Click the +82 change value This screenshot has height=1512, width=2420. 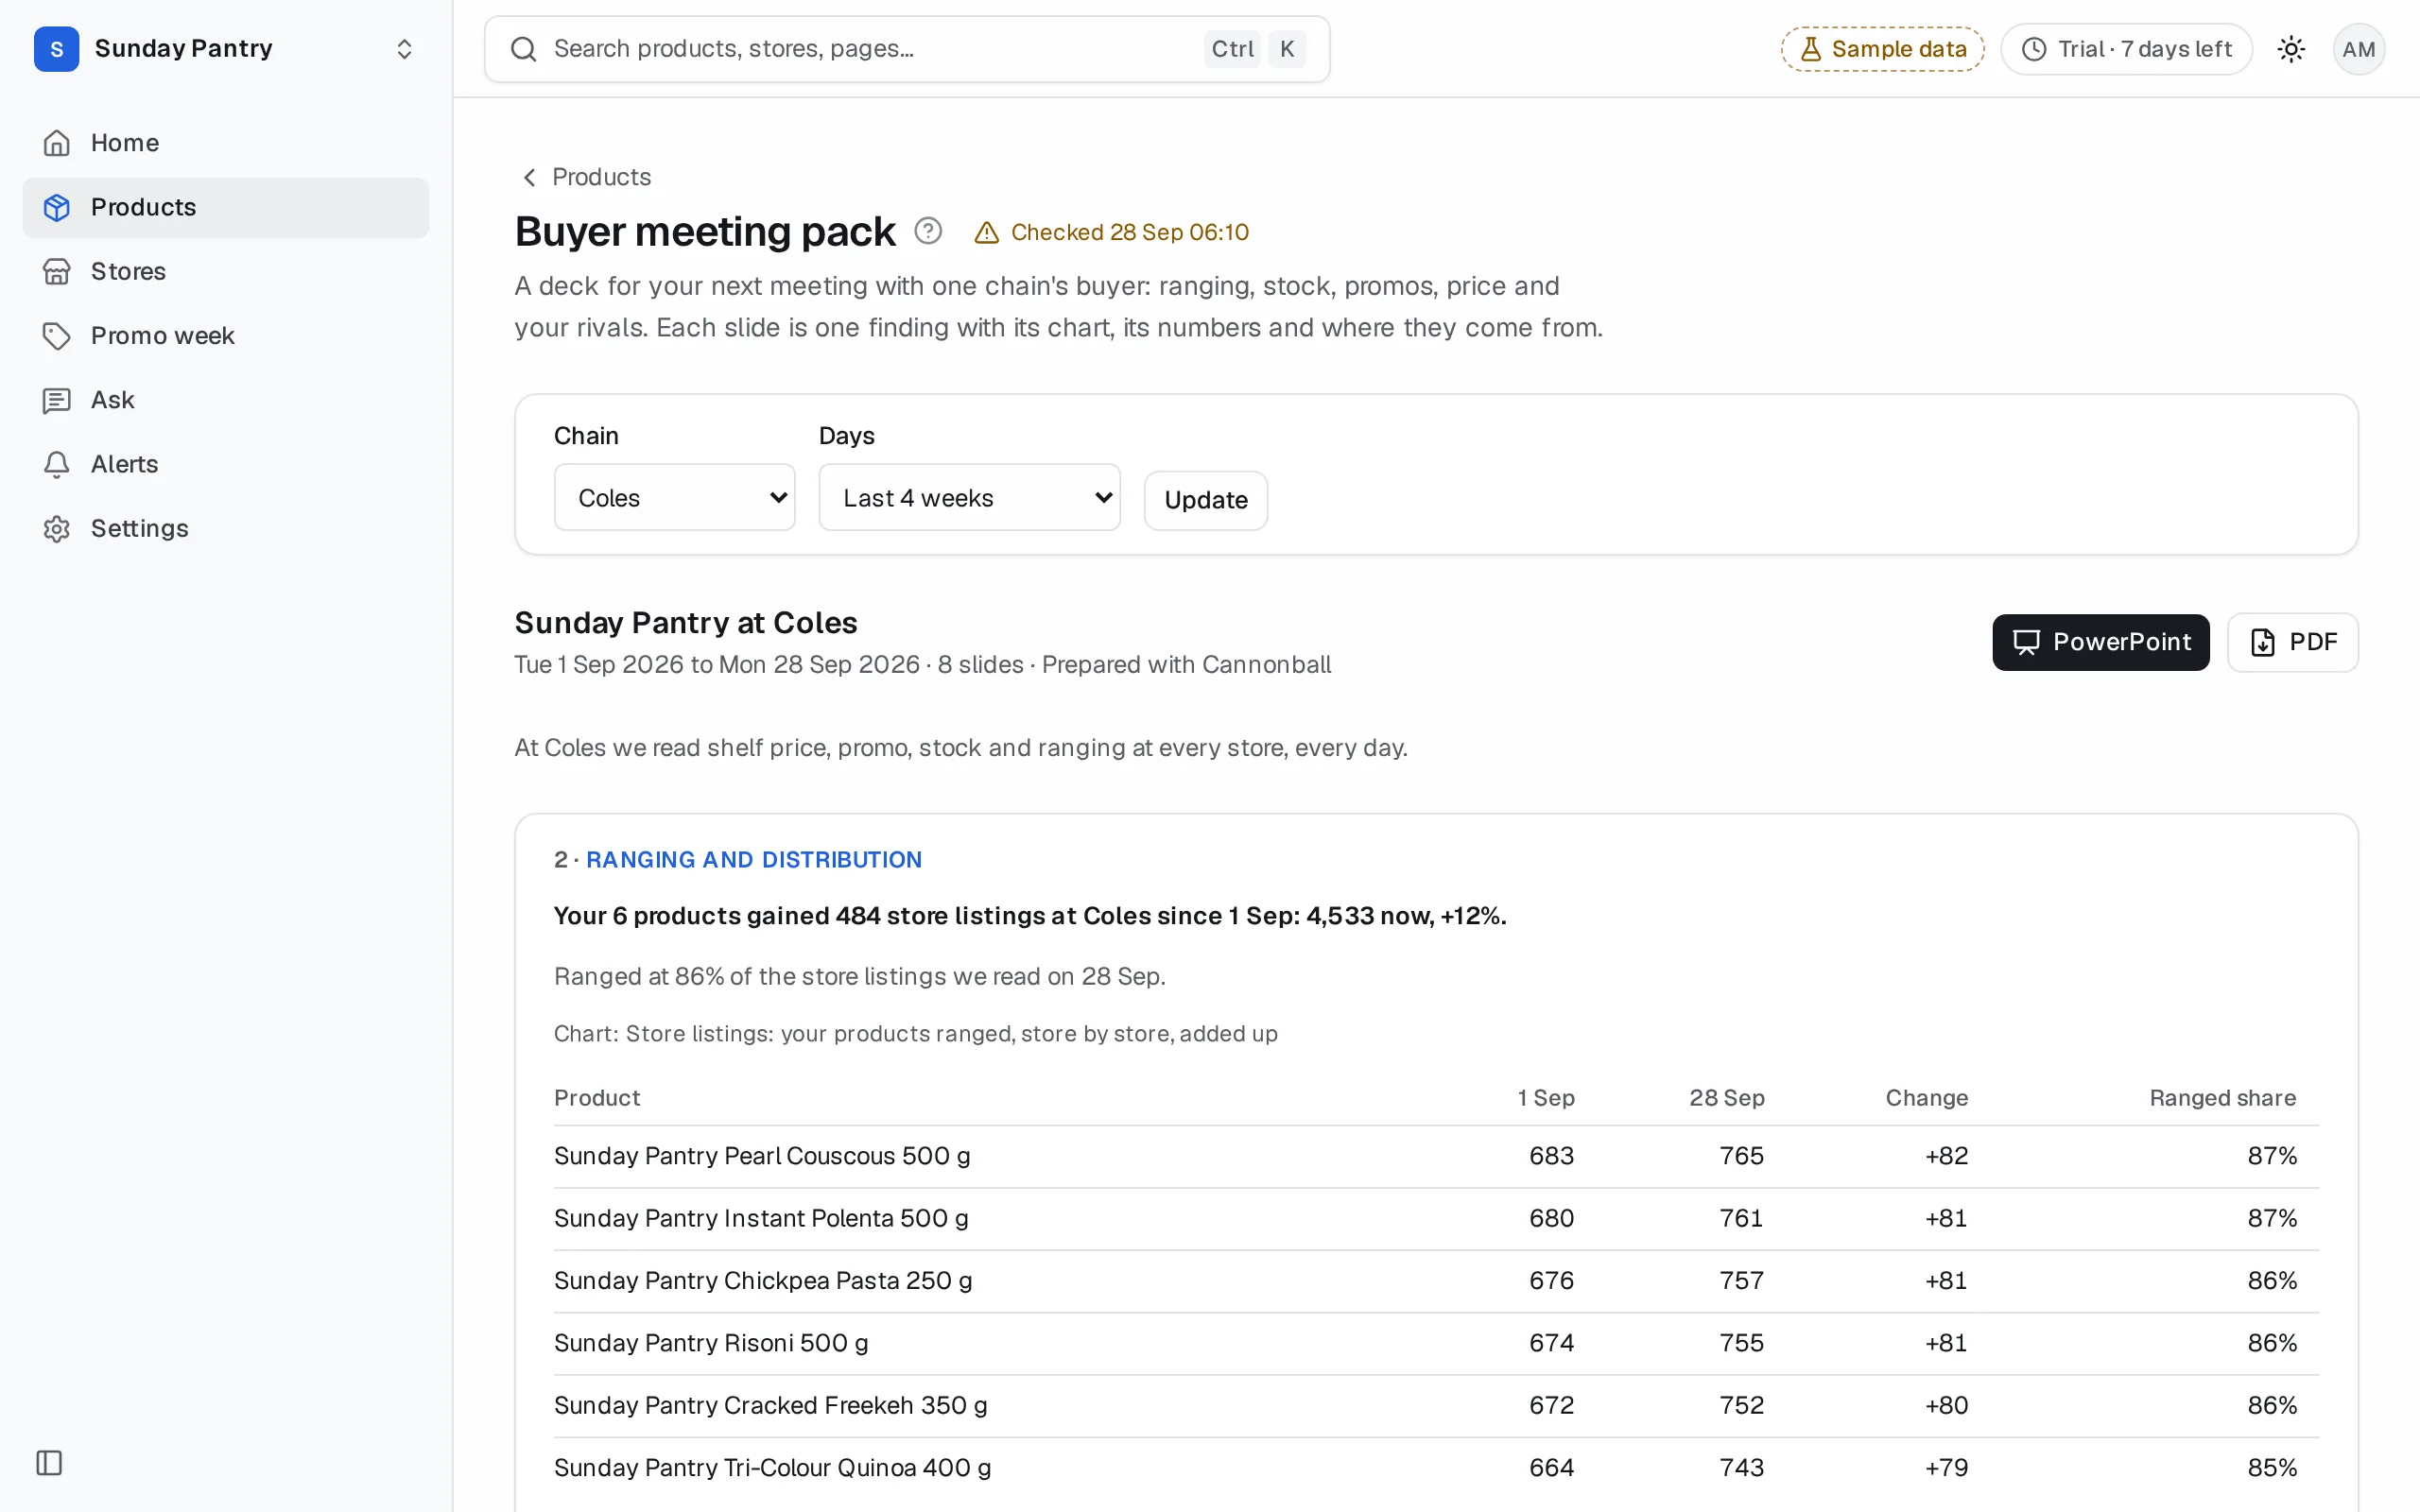tap(1946, 1156)
